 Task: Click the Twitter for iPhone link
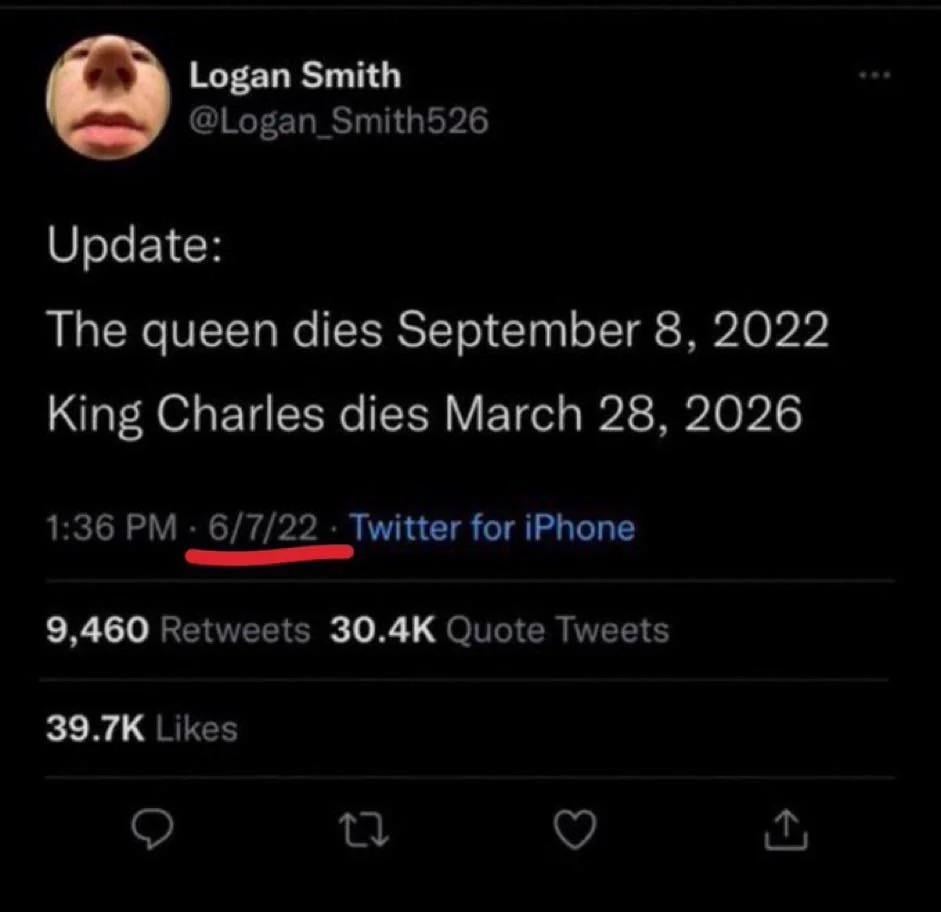tap(493, 526)
